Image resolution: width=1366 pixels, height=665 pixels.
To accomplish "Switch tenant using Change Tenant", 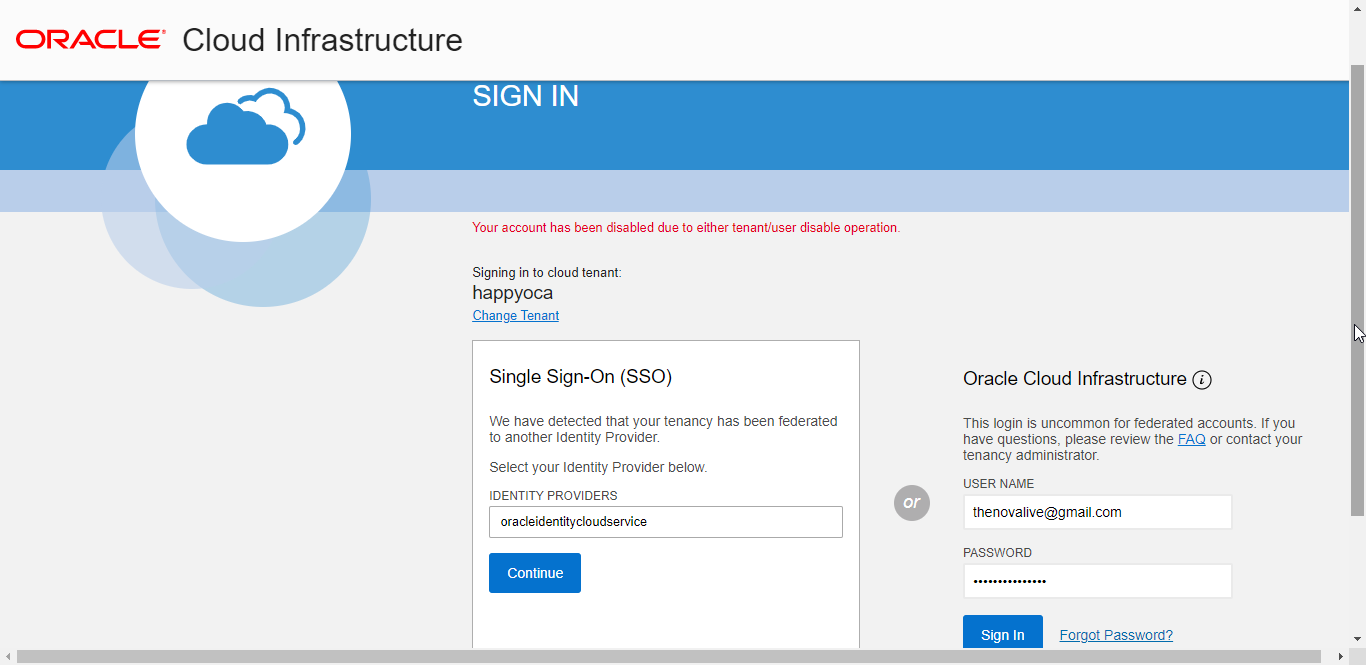I will [x=515, y=315].
